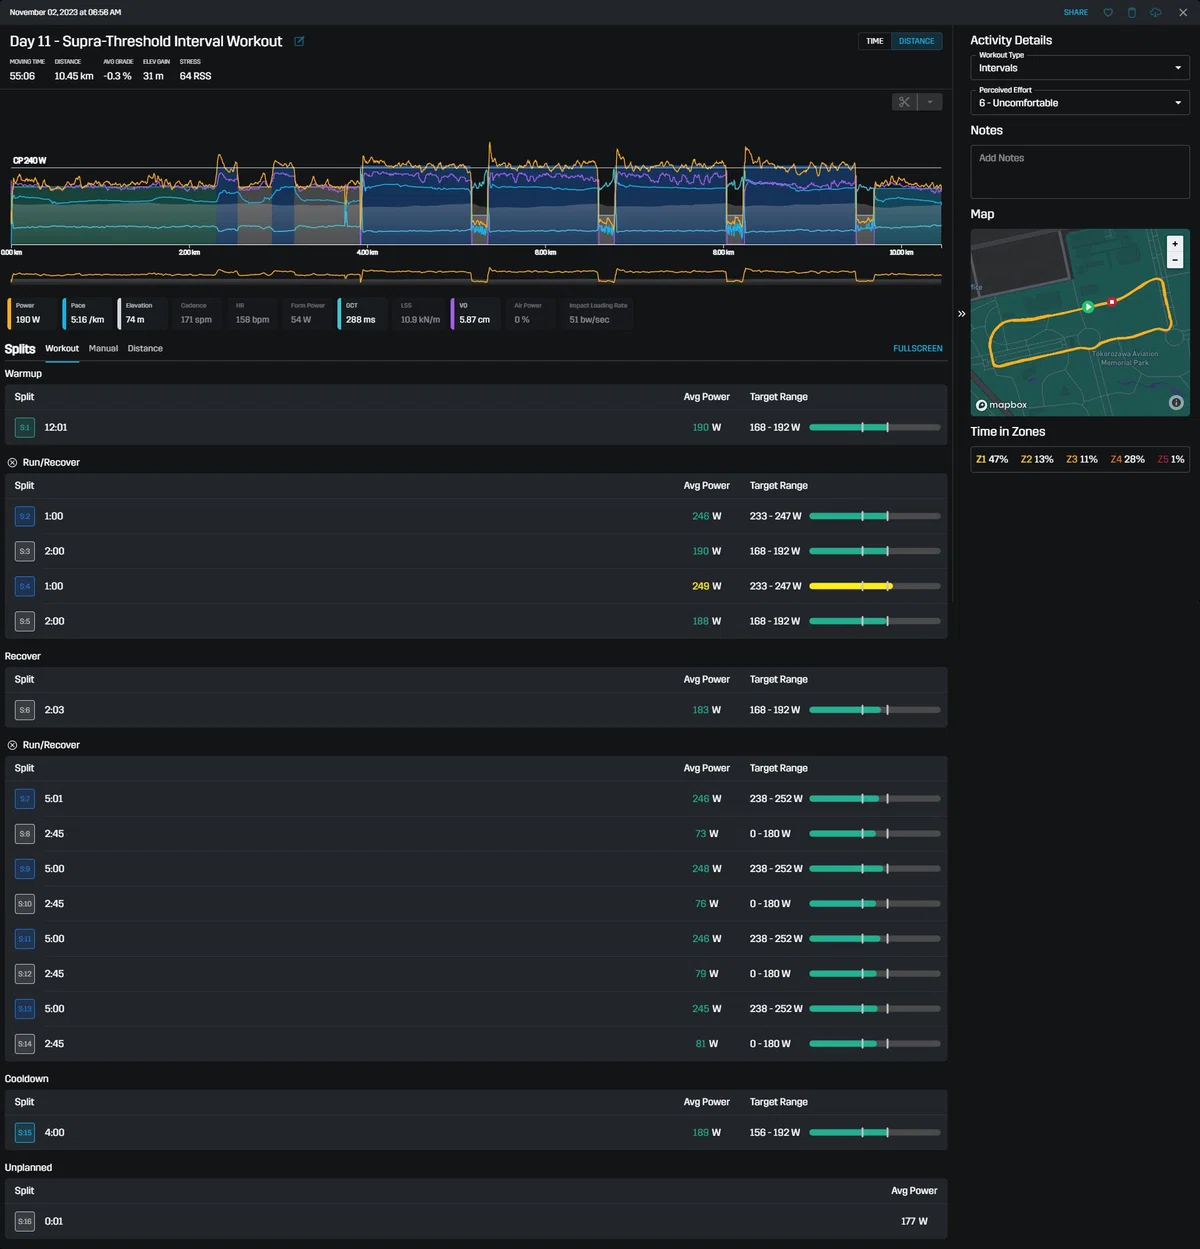Click the Z4 28% zone value
Image resolution: width=1200 pixels, height=1249 pixels.
click(x=1127, y=459)
